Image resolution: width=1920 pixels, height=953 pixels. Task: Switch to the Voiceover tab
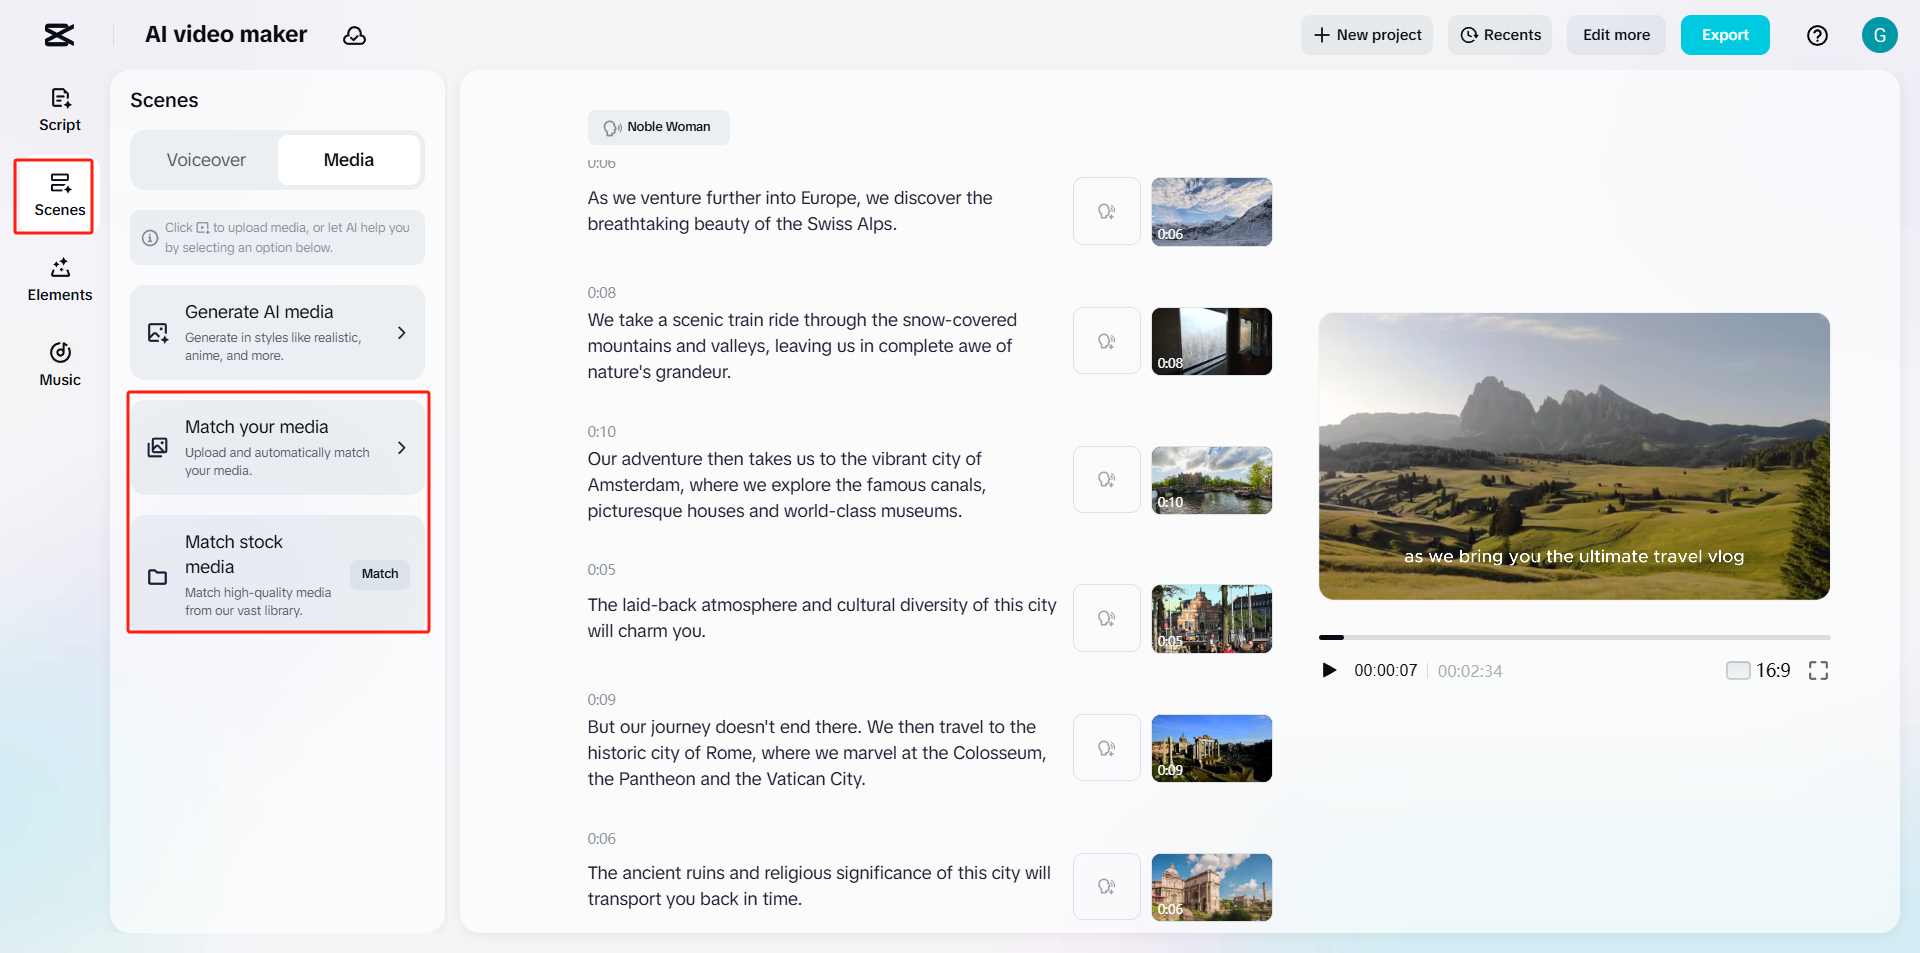point(206,160)
